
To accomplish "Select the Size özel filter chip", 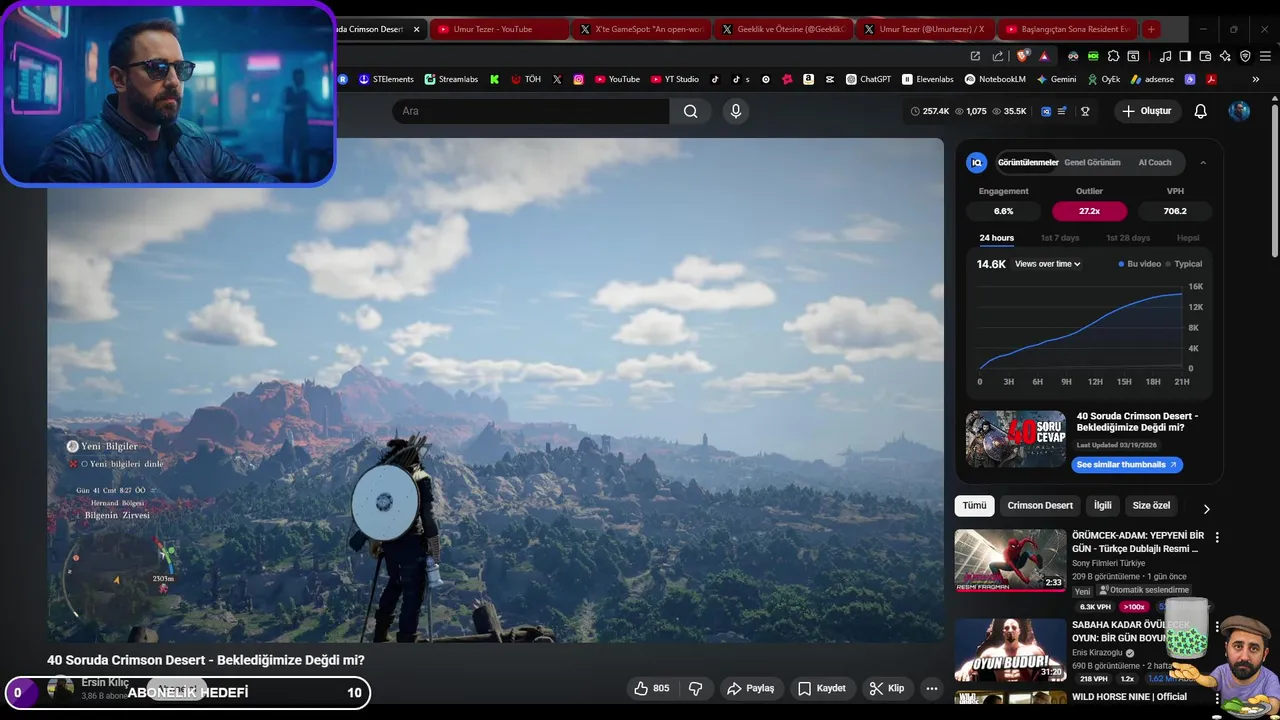I will tap(1151, 505).
